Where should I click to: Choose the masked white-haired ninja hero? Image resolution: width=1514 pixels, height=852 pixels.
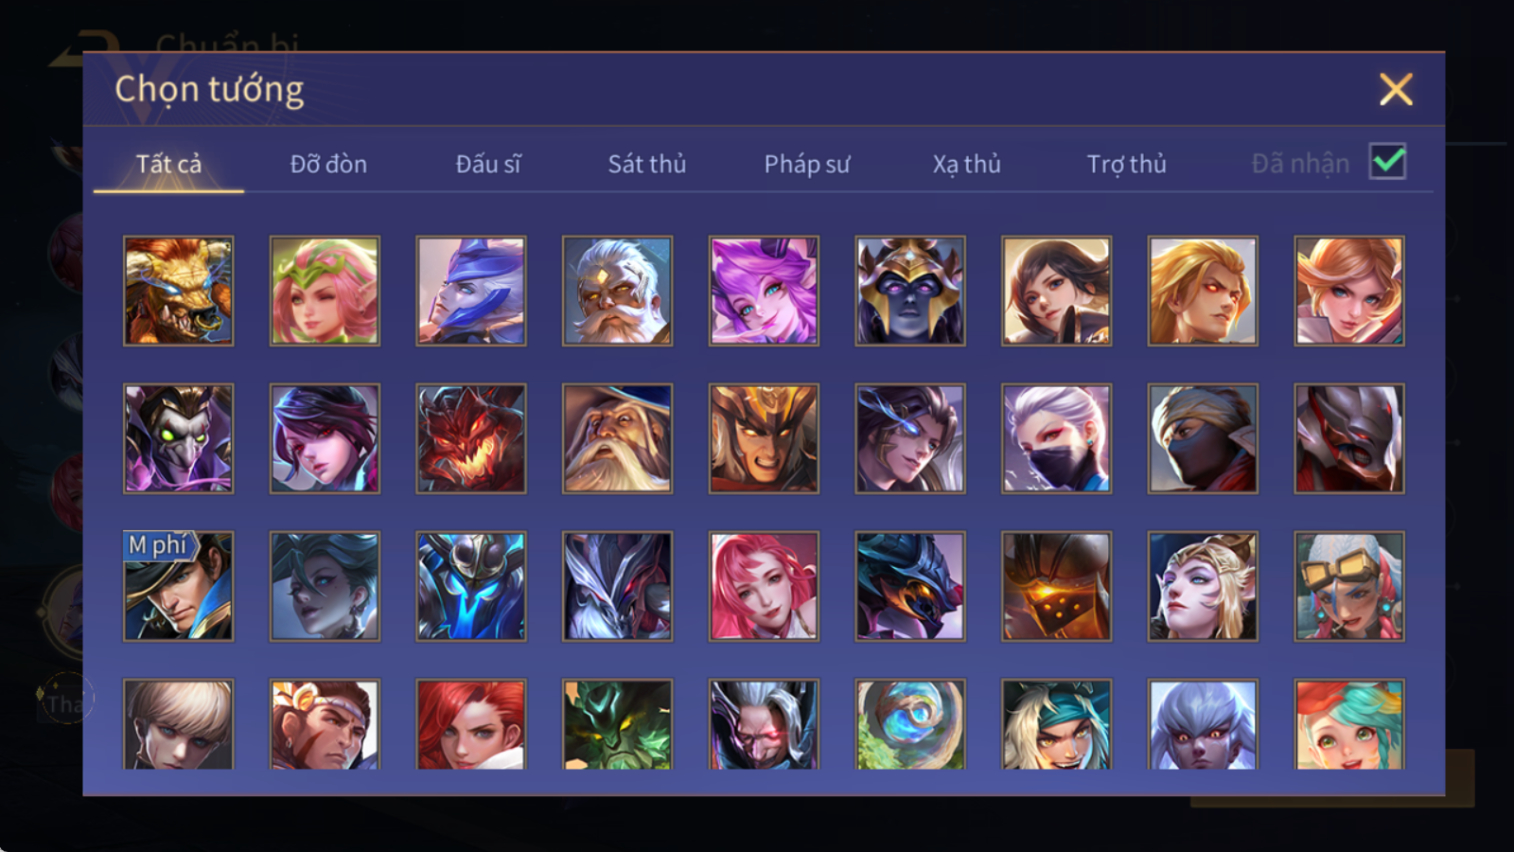point(1056,438)
